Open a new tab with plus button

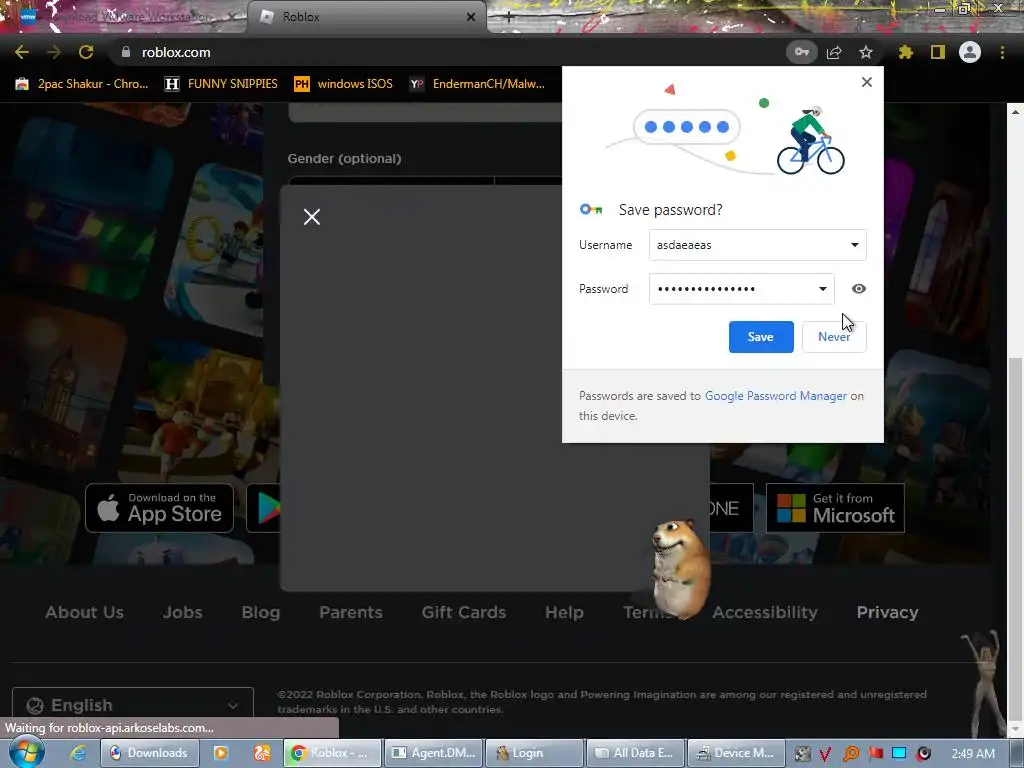click(509, 17)
